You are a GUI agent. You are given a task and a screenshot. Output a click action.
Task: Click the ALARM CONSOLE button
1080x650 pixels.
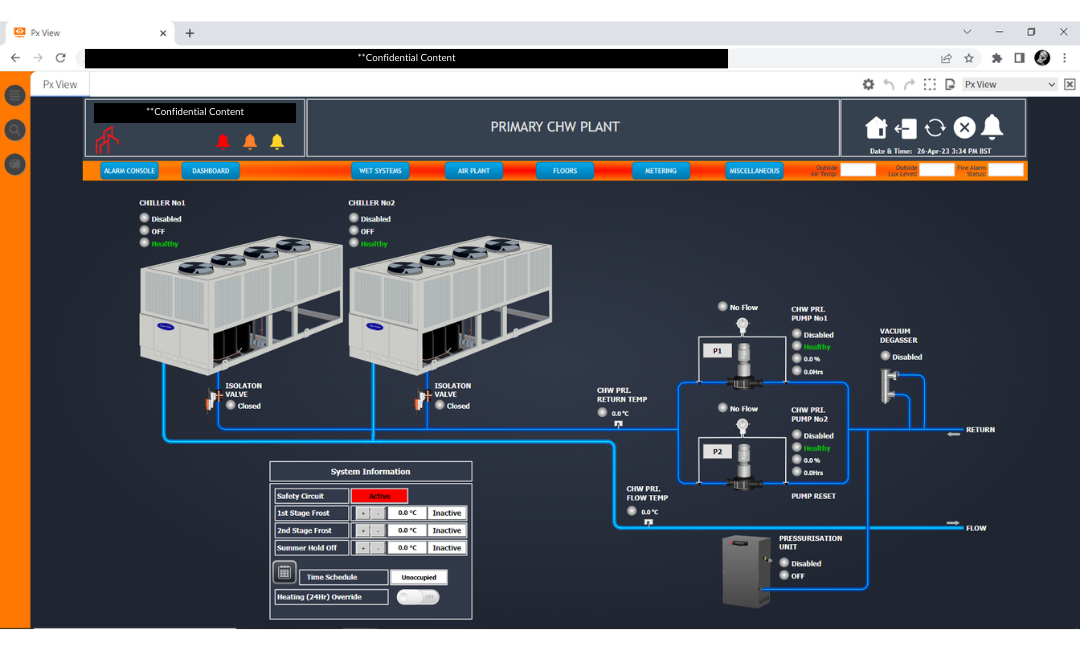pos(129,170)
